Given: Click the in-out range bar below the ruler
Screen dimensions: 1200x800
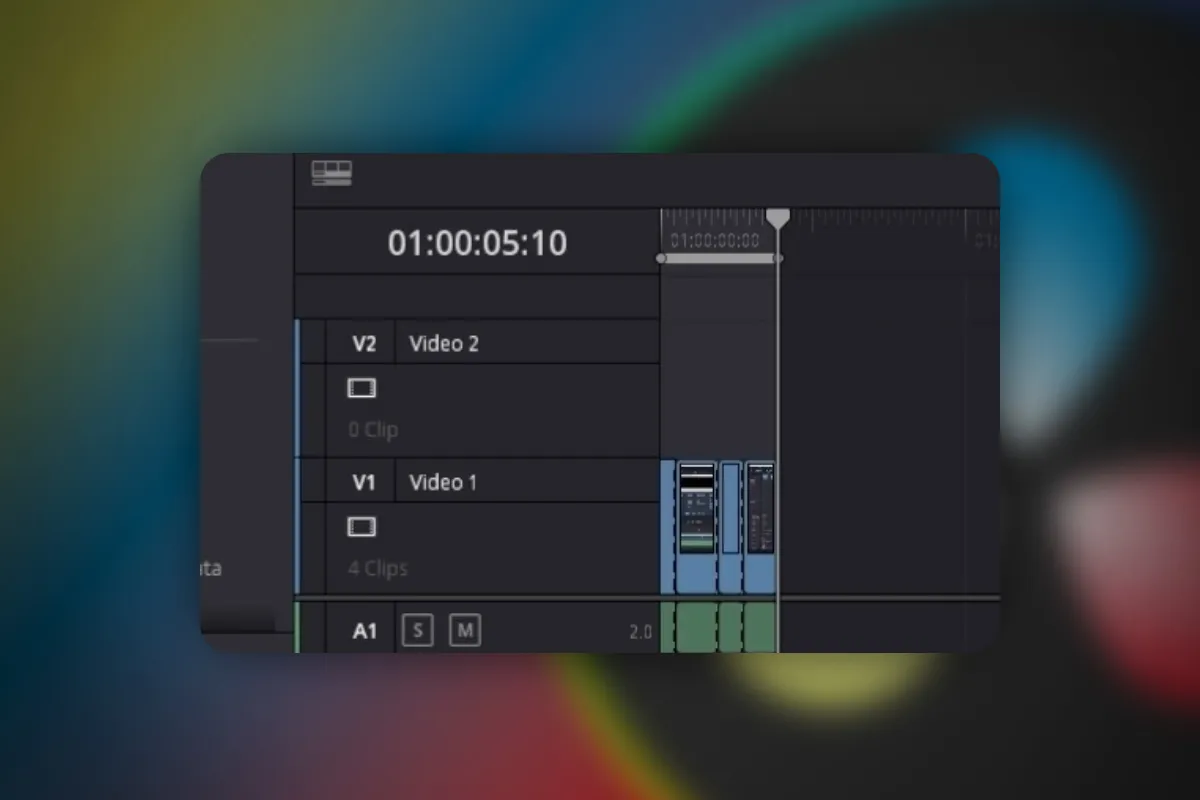Looking at the screenshot, I should 719,259.
